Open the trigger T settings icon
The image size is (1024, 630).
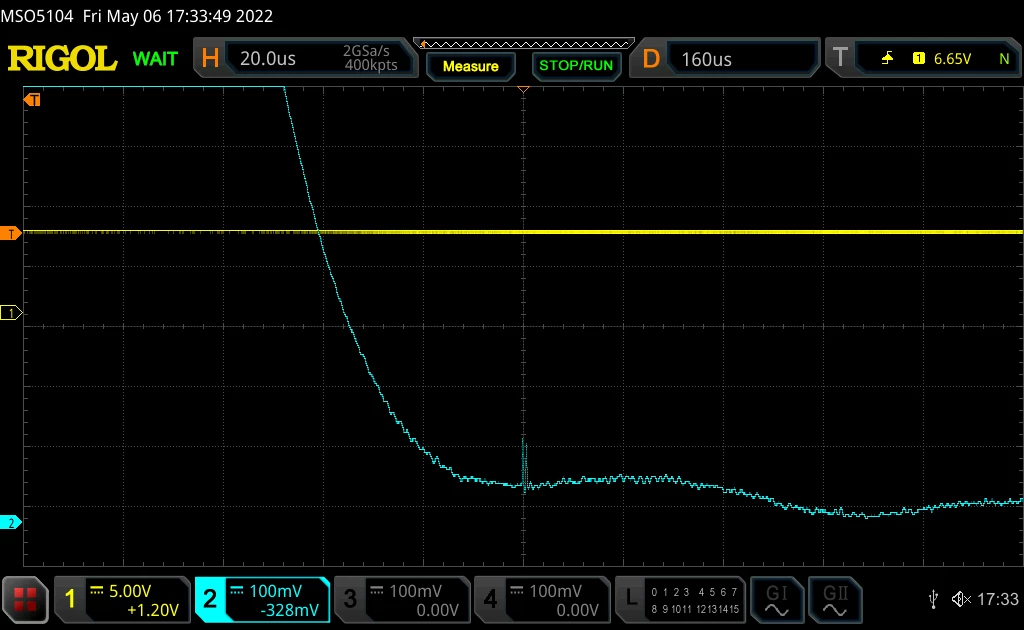(840, 58)
